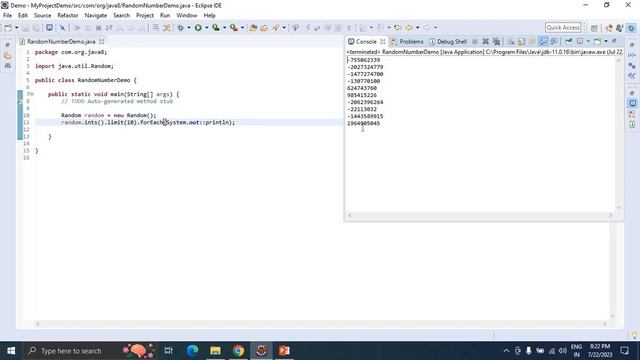Click the Back navigation arrow icon

[x=409, y=28]
